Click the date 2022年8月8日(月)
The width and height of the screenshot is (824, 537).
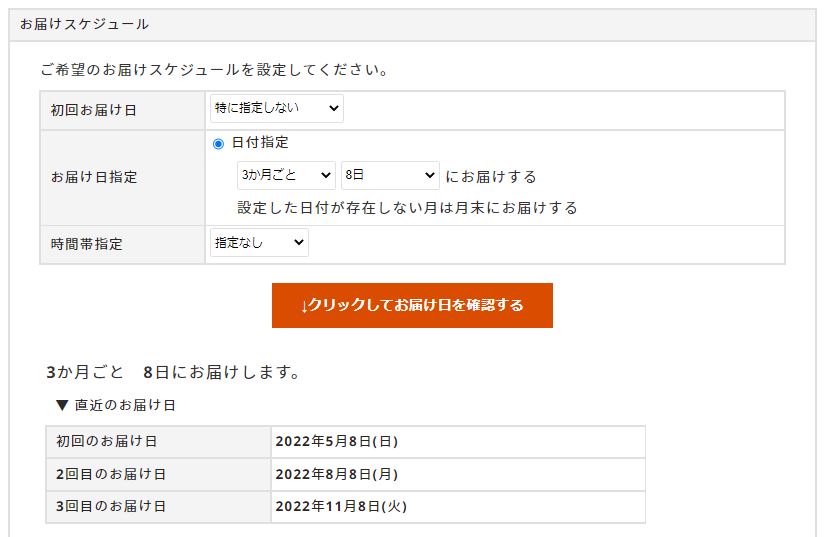coord(337,474)
